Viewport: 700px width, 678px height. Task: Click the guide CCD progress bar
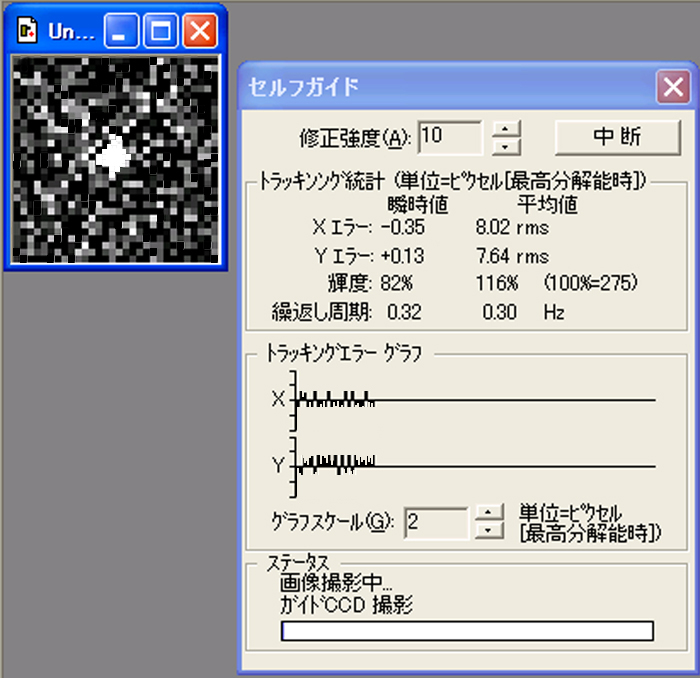click(467, 631)
